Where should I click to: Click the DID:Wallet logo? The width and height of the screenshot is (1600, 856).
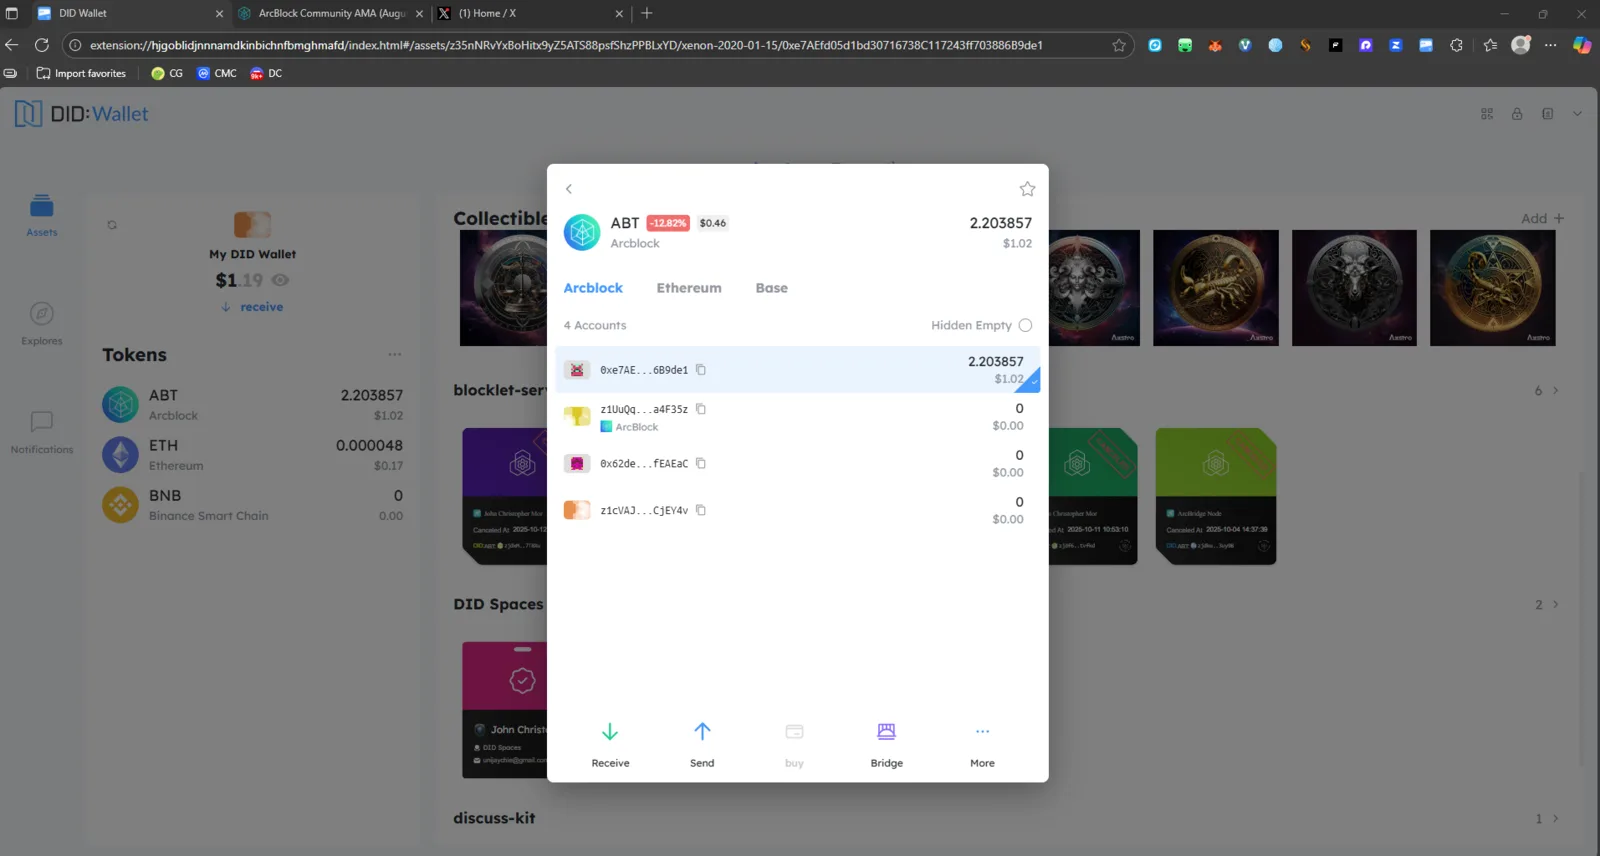point(82,114)
